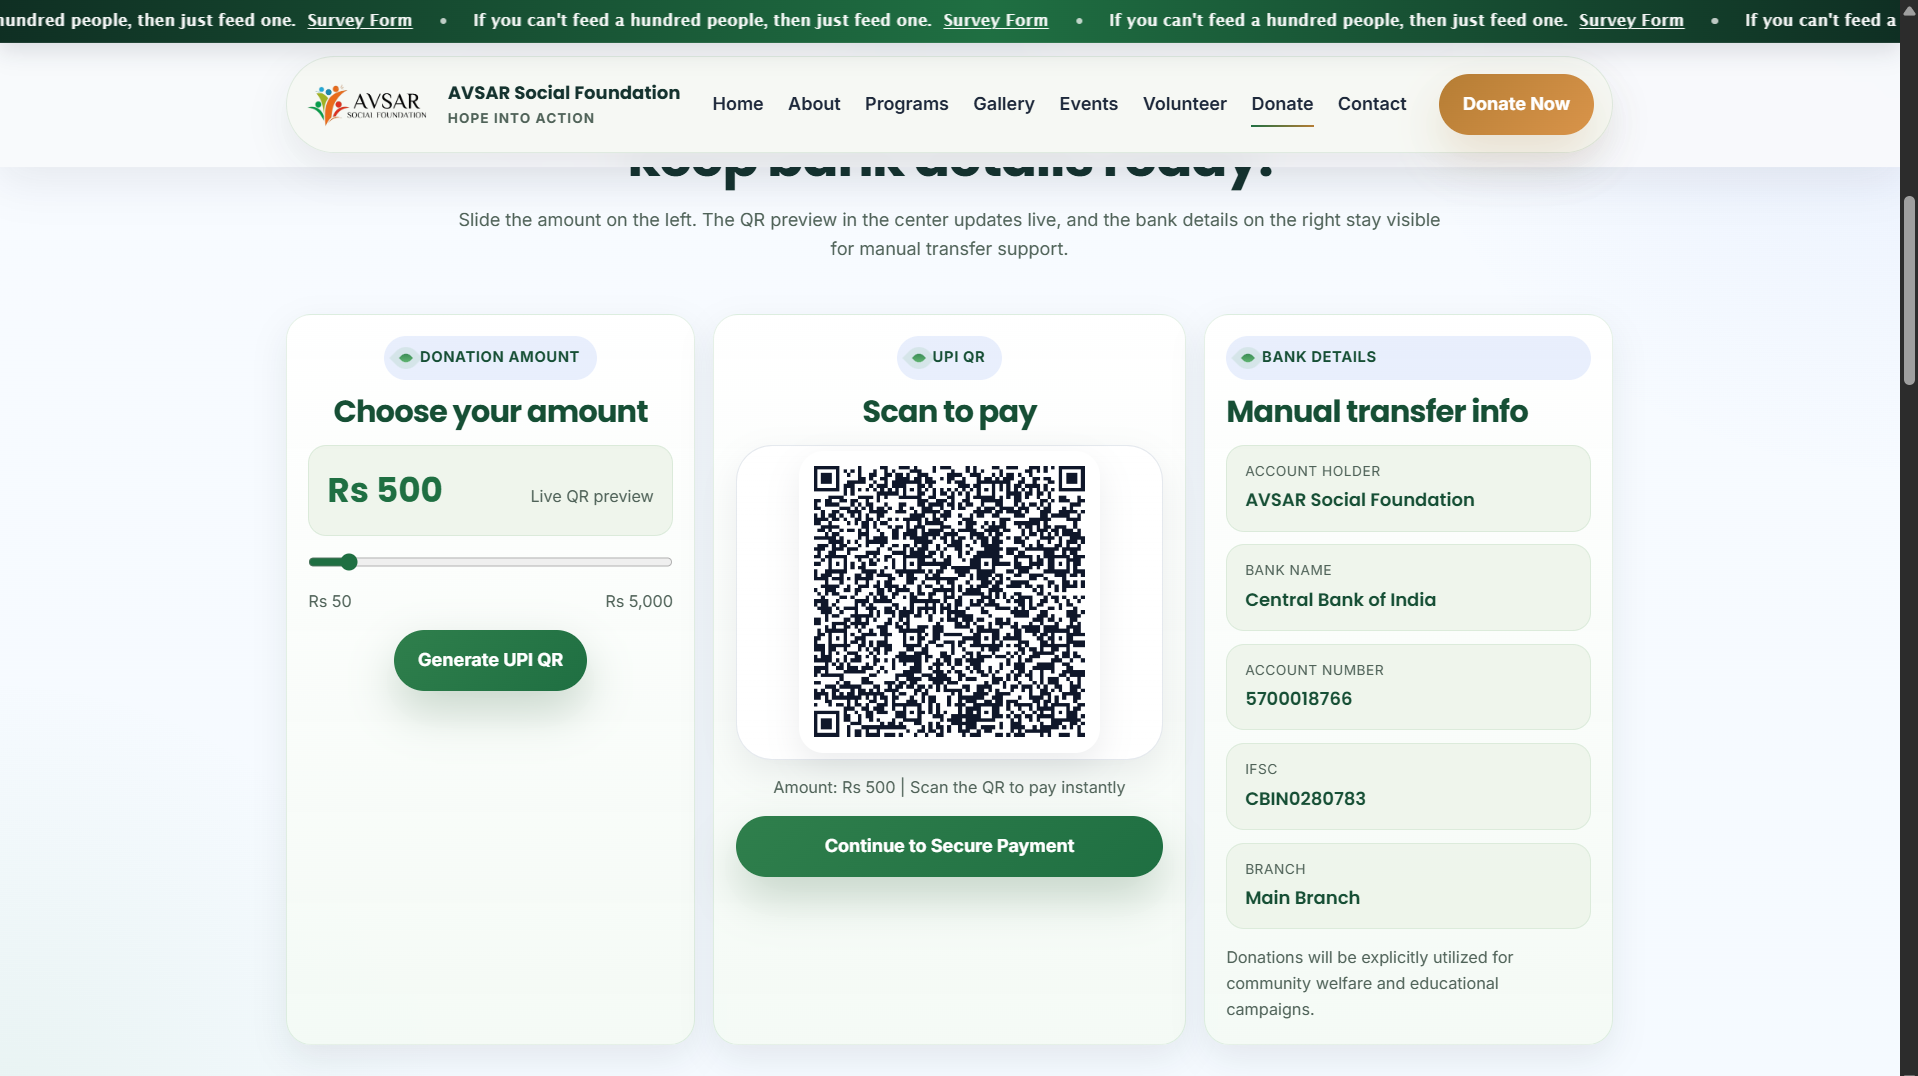Click the Central Bank of India value
Screen dimensions: 1918x1076
[1340, 600]
